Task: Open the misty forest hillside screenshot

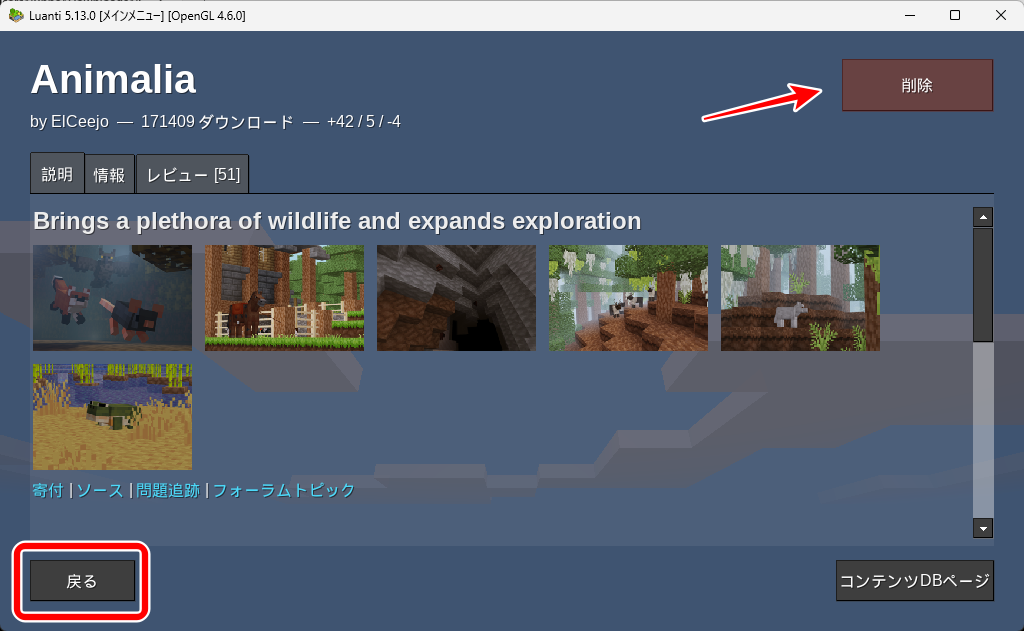Action: [x=628, y=298]
